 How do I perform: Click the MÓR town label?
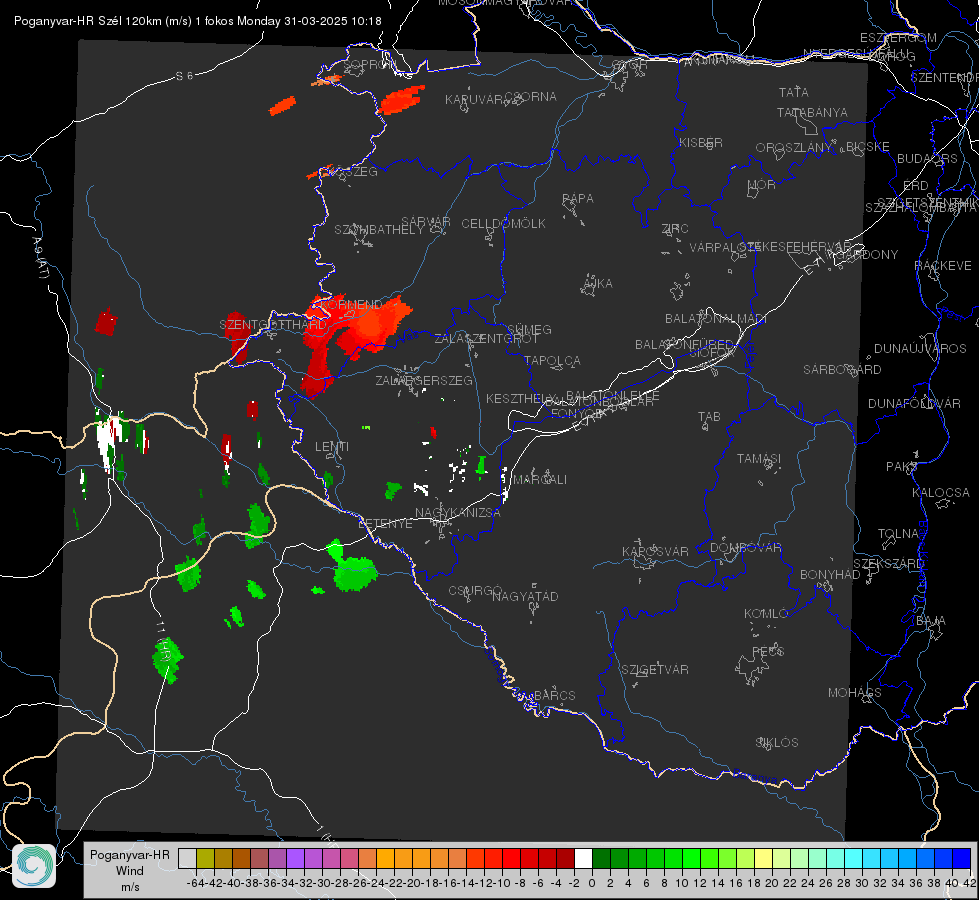pos(762,184)
